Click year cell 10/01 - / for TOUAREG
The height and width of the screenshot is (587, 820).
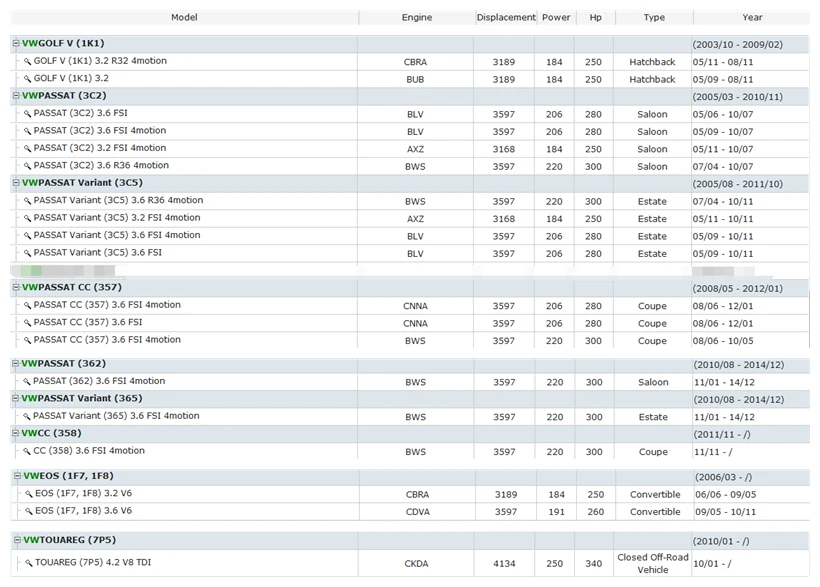[x=712, y=564]
